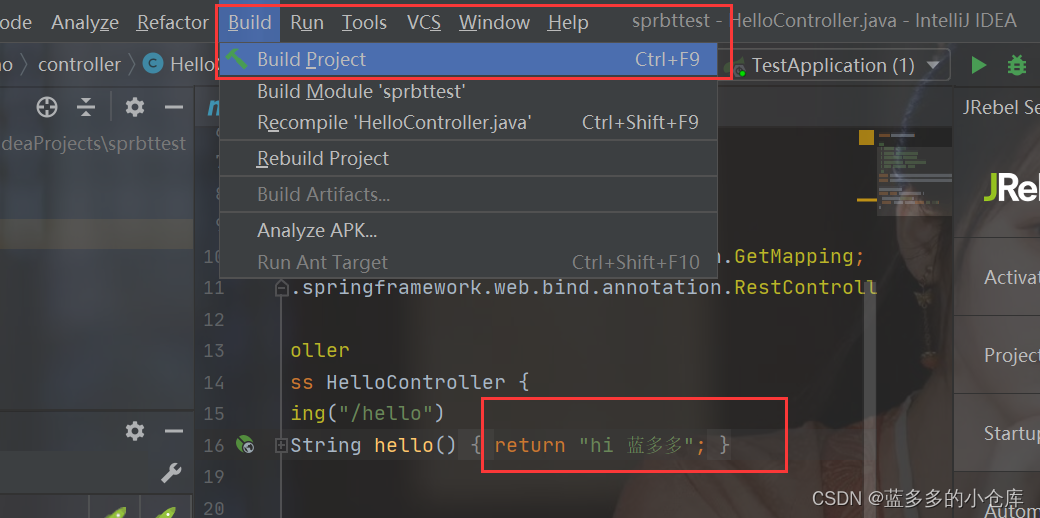Open Project panel gear settings
Screen dimensions: 1040x518
(135, 107)
